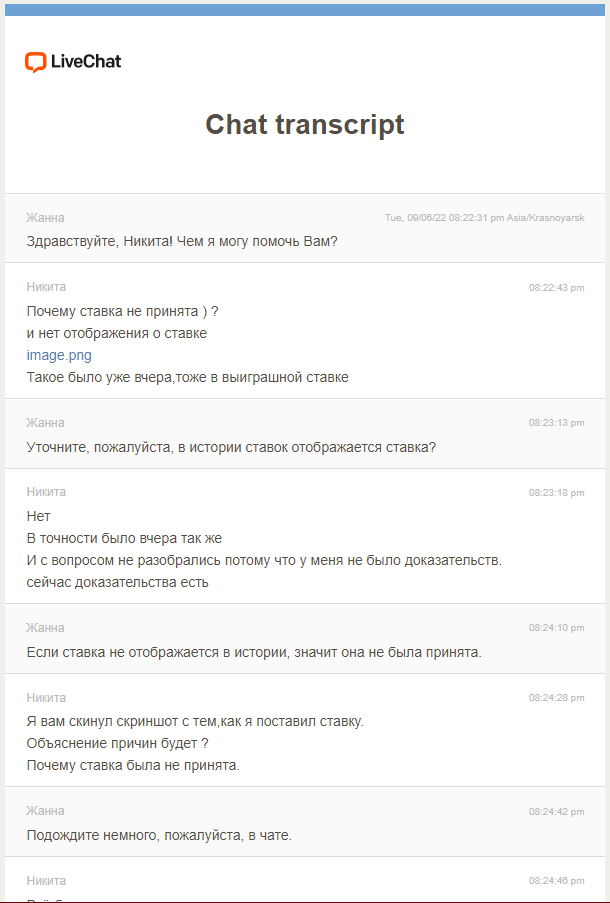Click the 08:24:46 pm timestamp
Screen dimensions: 610x903
(557, 881)
